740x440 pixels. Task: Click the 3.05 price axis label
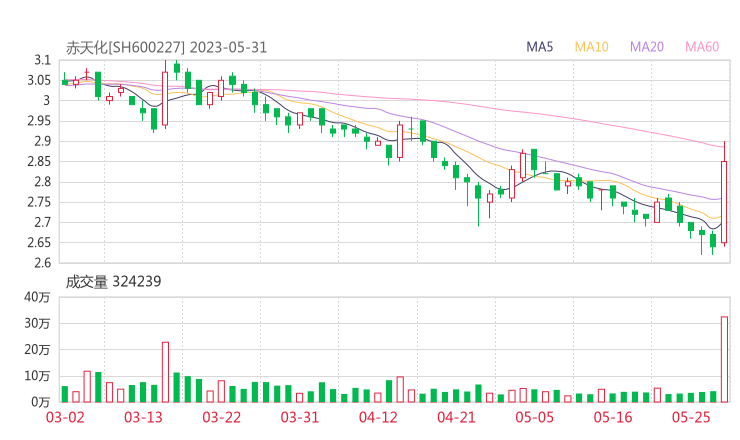pos(39,80)
